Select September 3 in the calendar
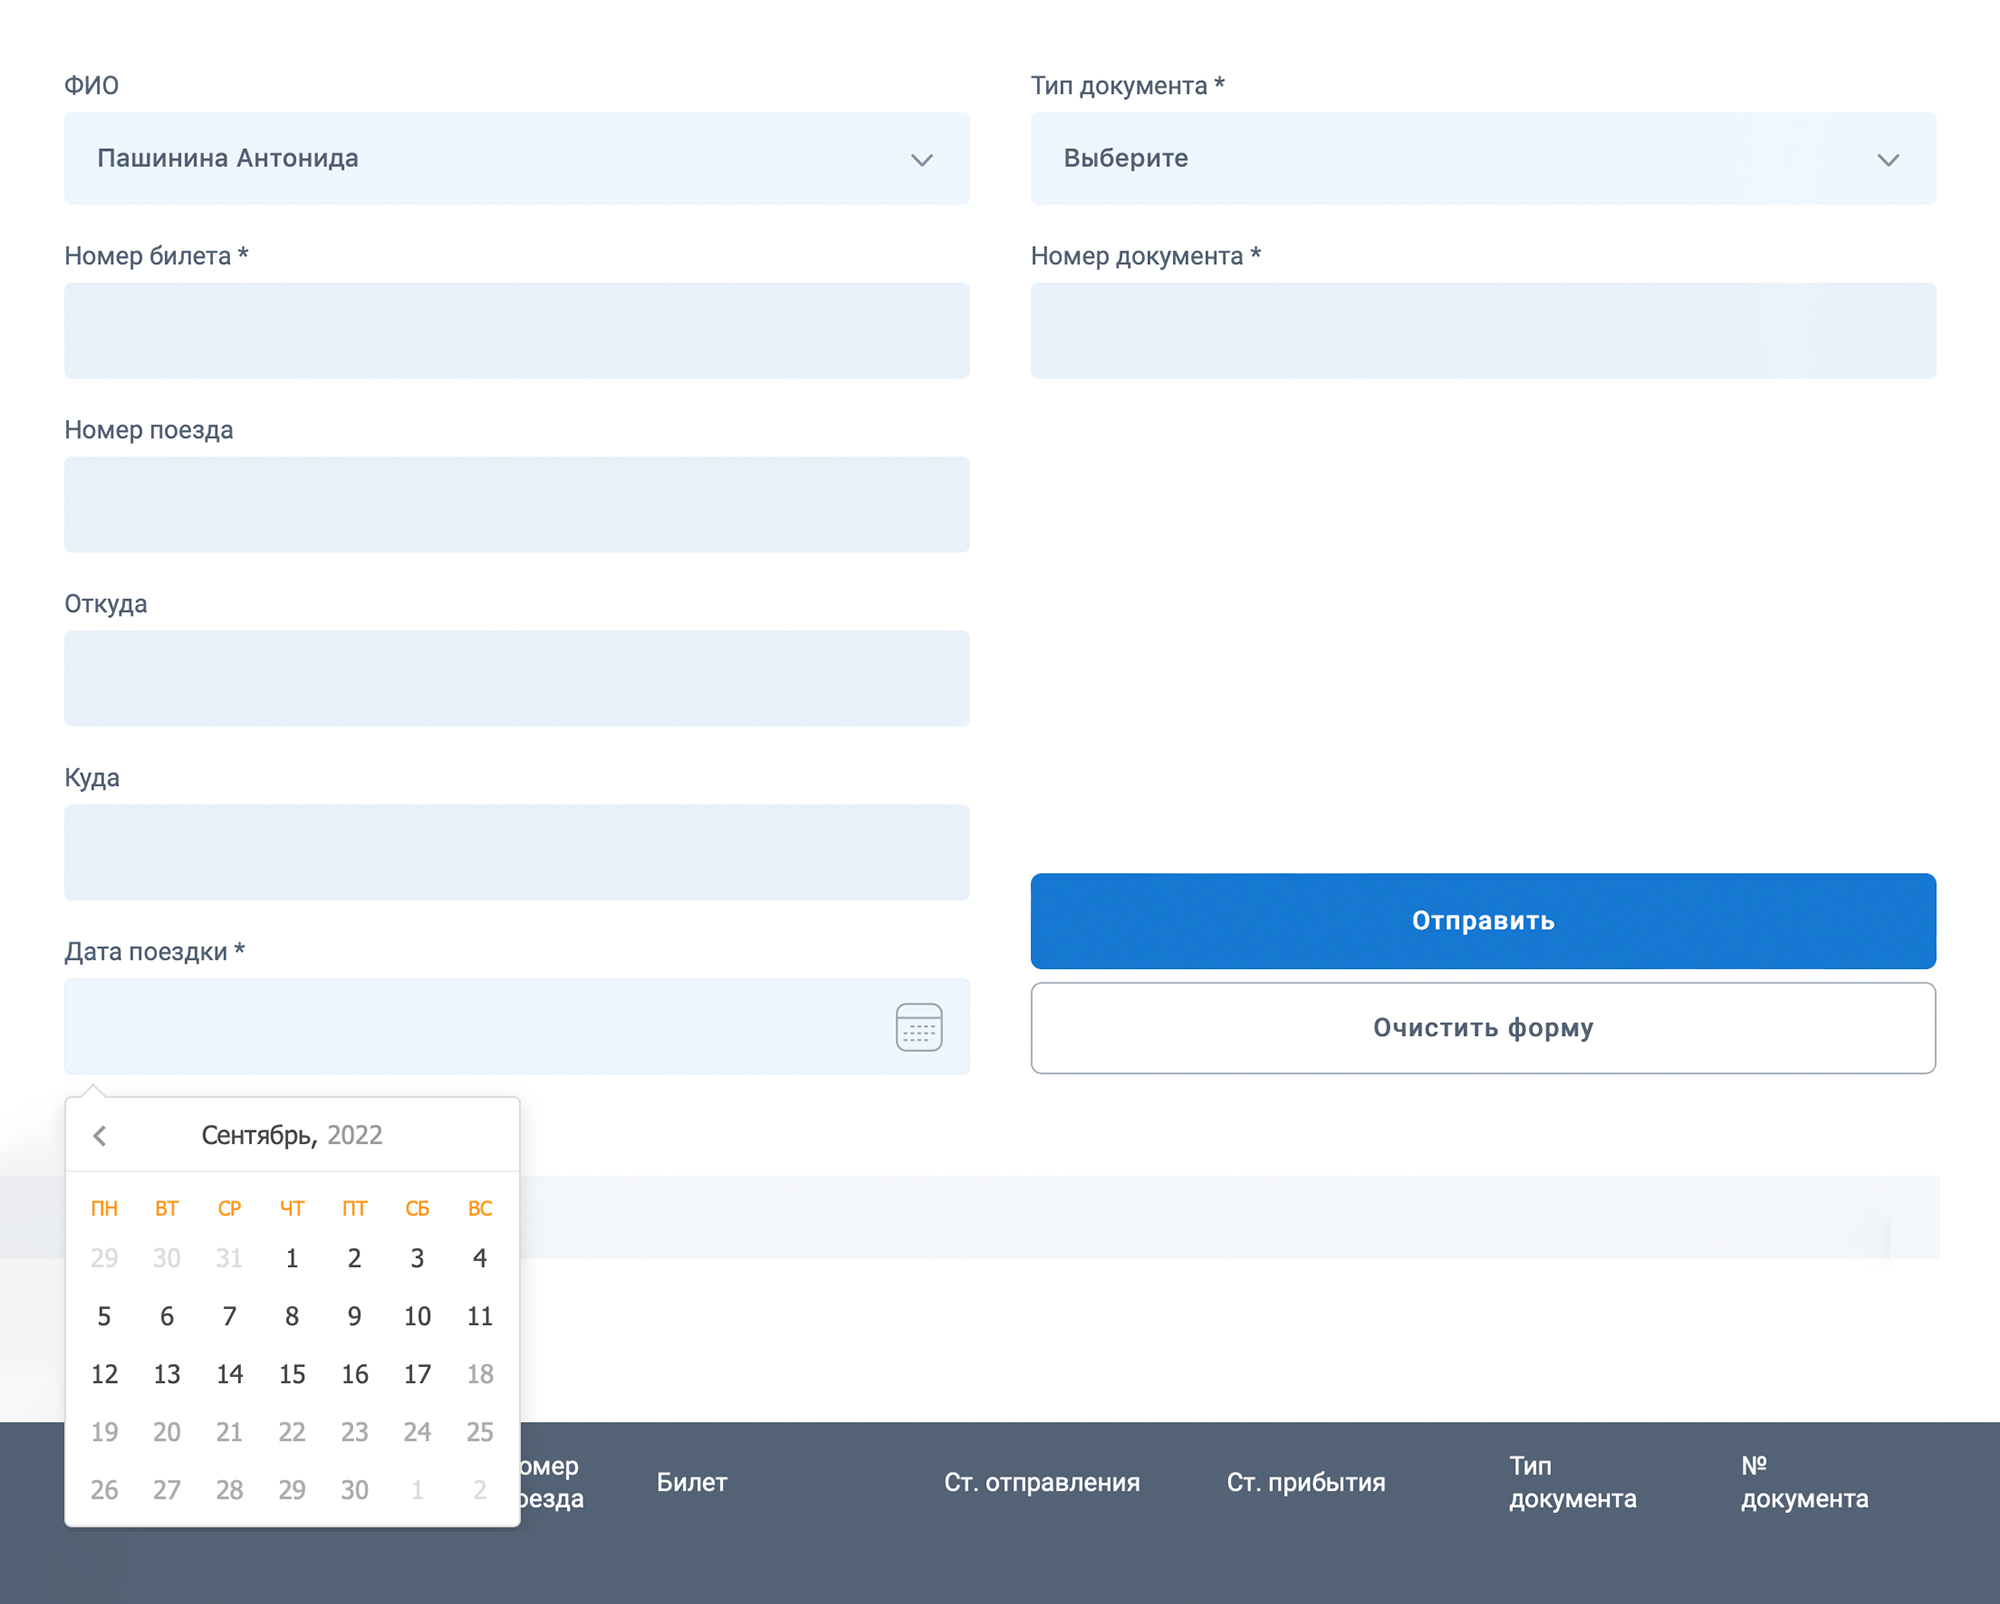The height and width of the screenshot is (1604, 2000). click(x=417, y=1258)
